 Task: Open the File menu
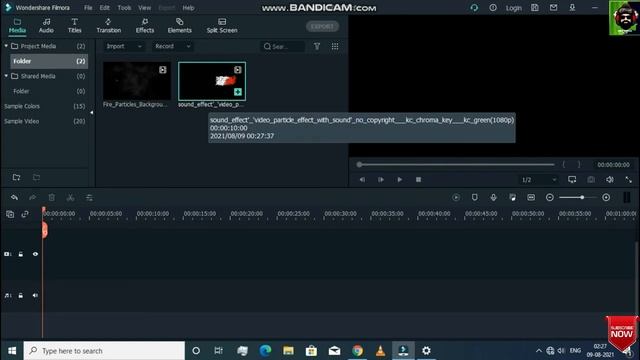tap(88, 8)
